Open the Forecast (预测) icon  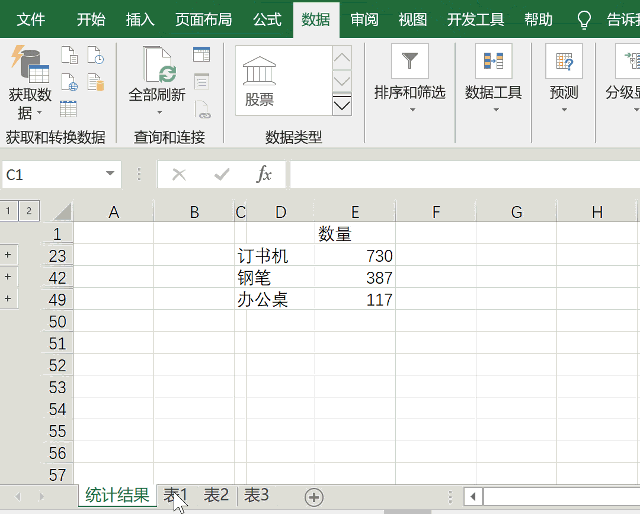click(564, 61)
